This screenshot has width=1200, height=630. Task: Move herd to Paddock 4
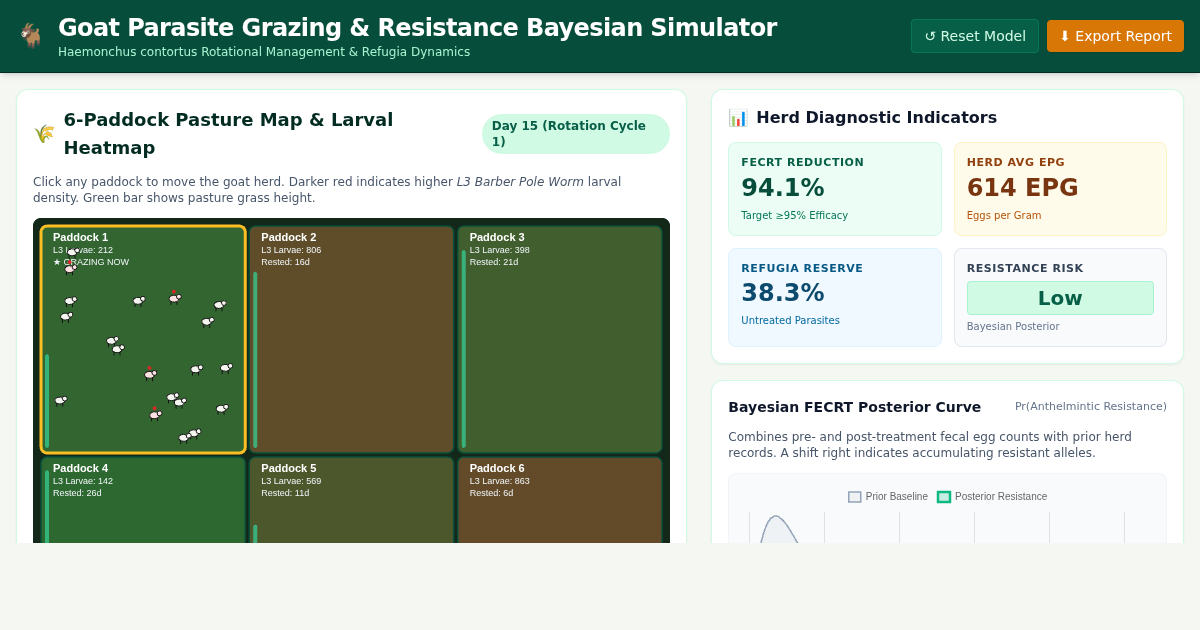point(143,500)
